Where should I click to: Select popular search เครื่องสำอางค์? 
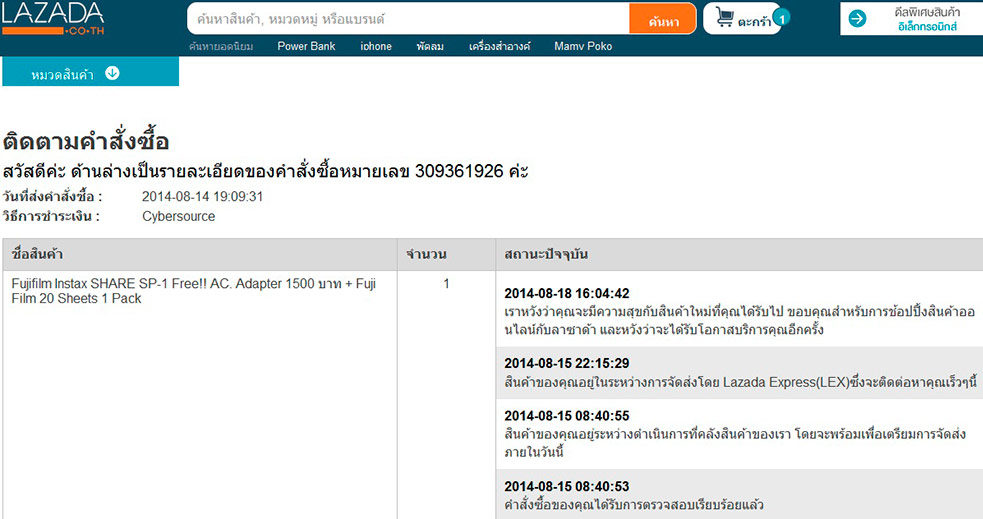499,46
